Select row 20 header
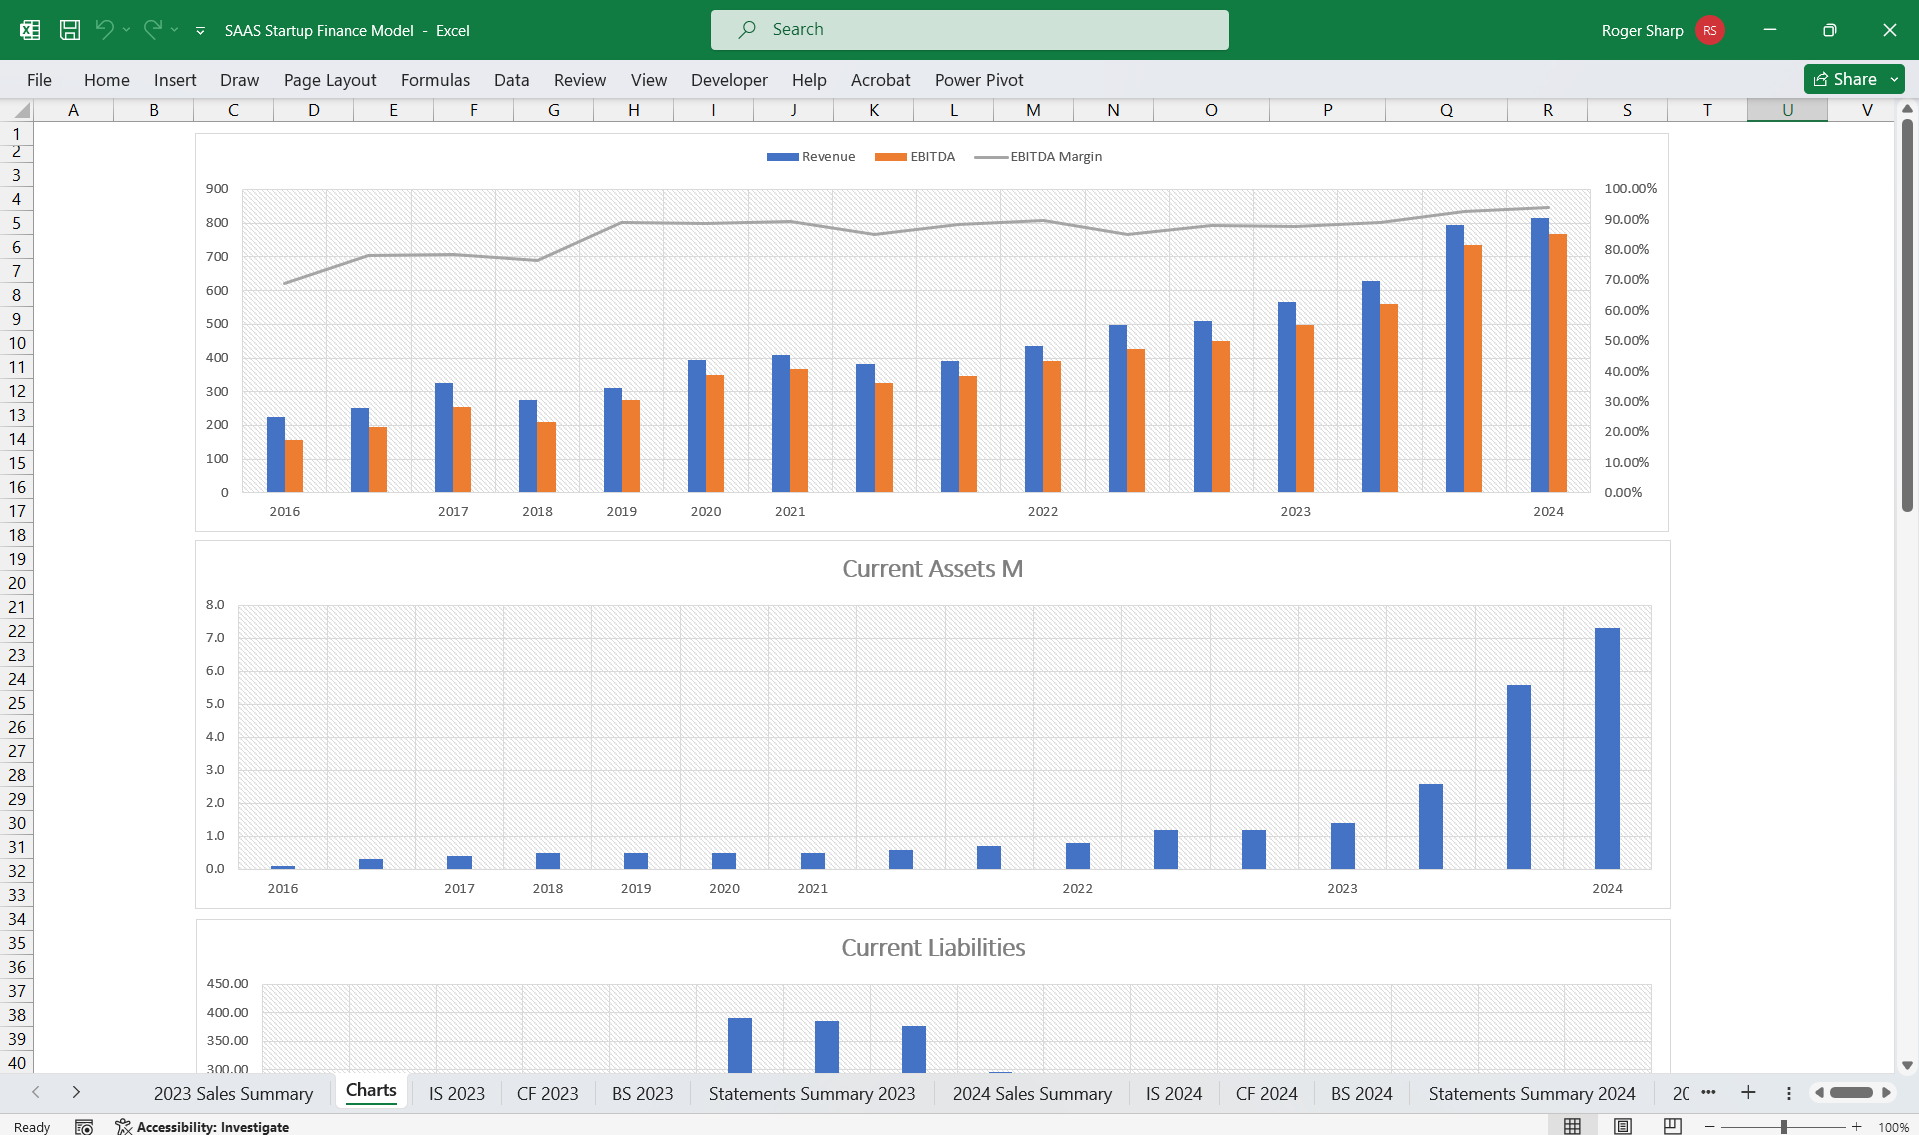Viewport: 1919px width, 1135px height. [x=17, y=583]
